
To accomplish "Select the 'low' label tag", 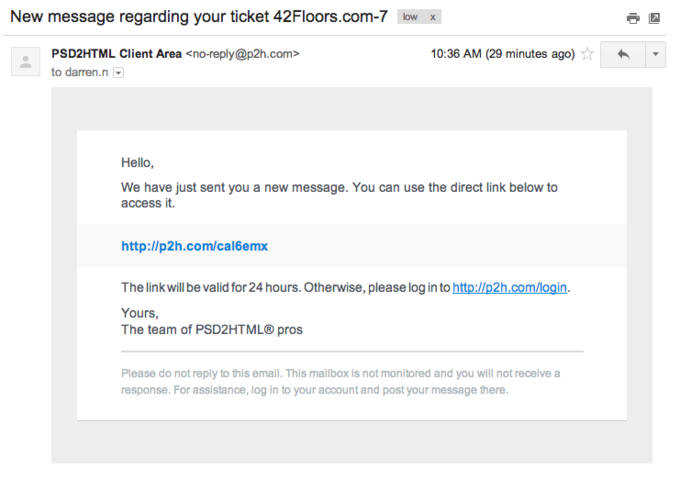I will 410,17.
